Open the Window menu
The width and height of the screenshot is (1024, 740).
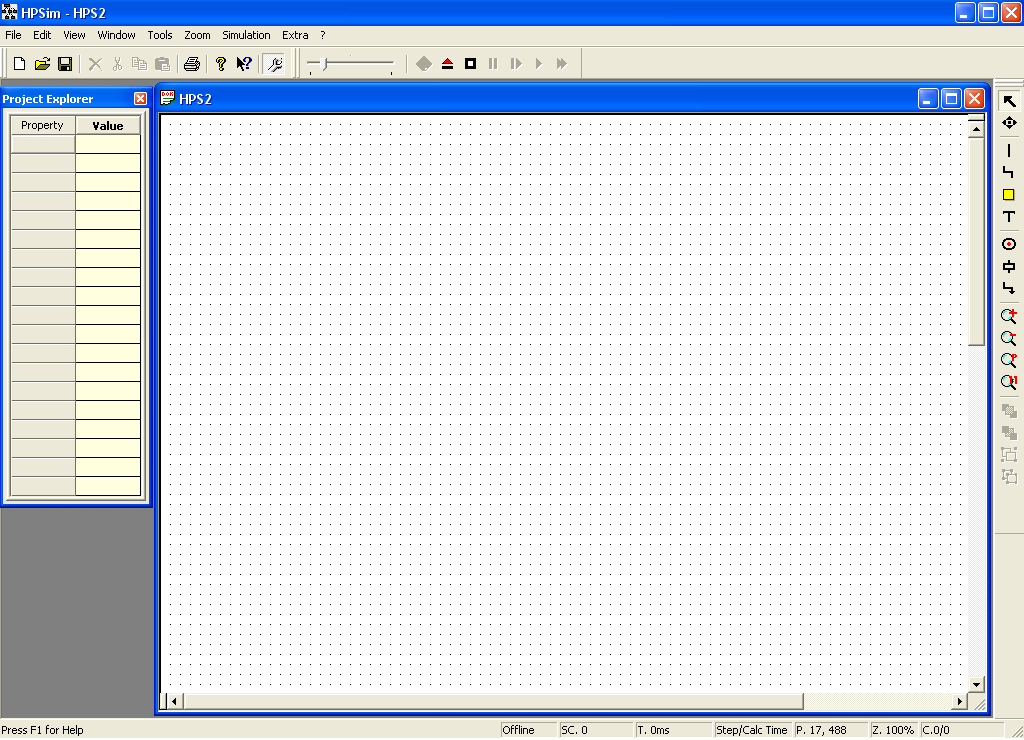pyautogui.click(x=116, y=35)
